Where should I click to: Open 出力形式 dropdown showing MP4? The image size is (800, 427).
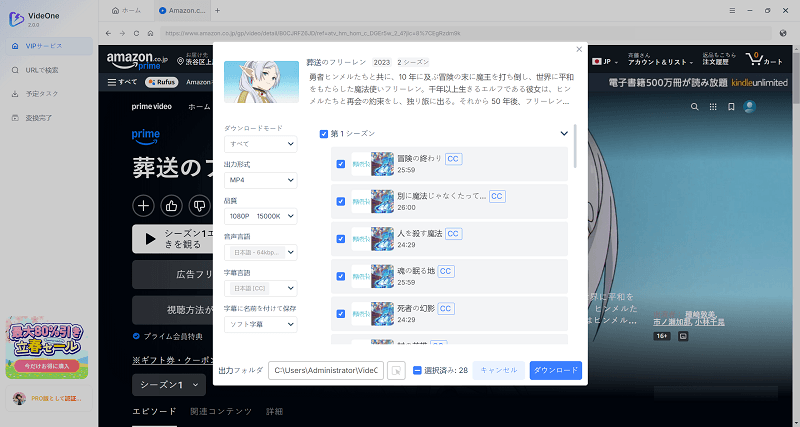tap(260, 180)
